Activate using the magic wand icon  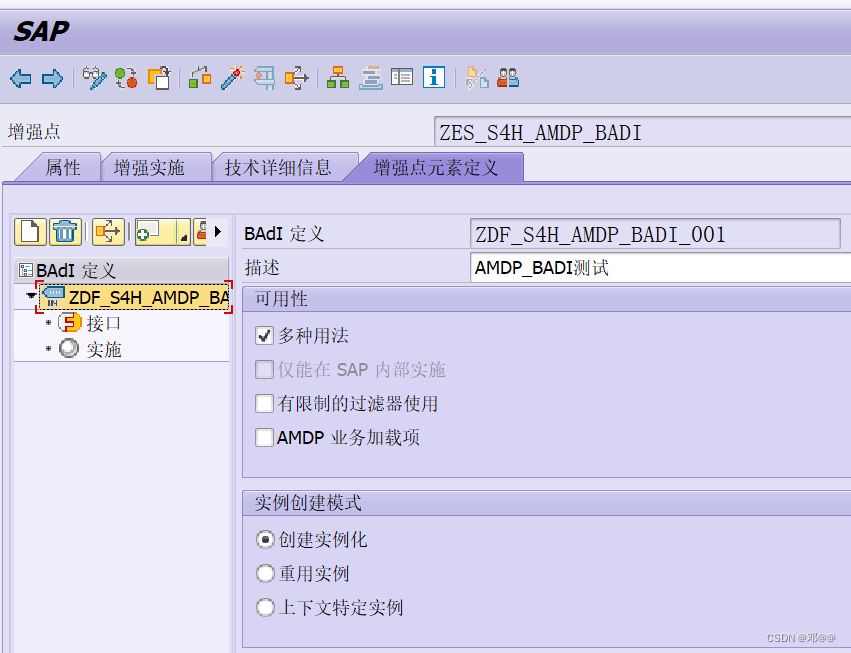233,78
